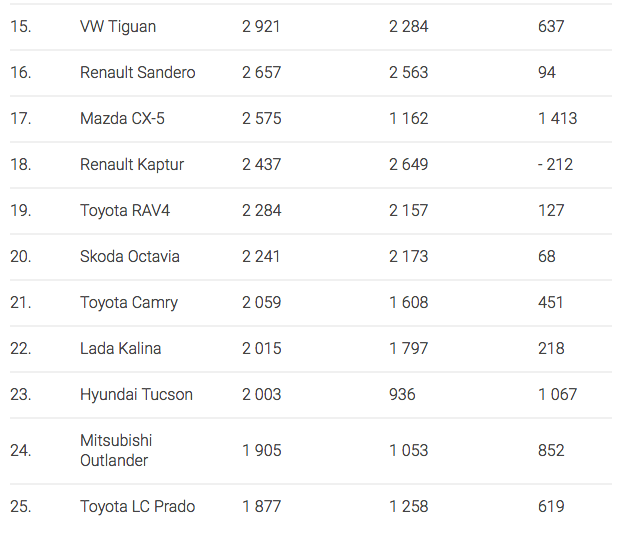Select the Lada Kalina row label
This screenshot has width=624, height=549.
(121, 348)
